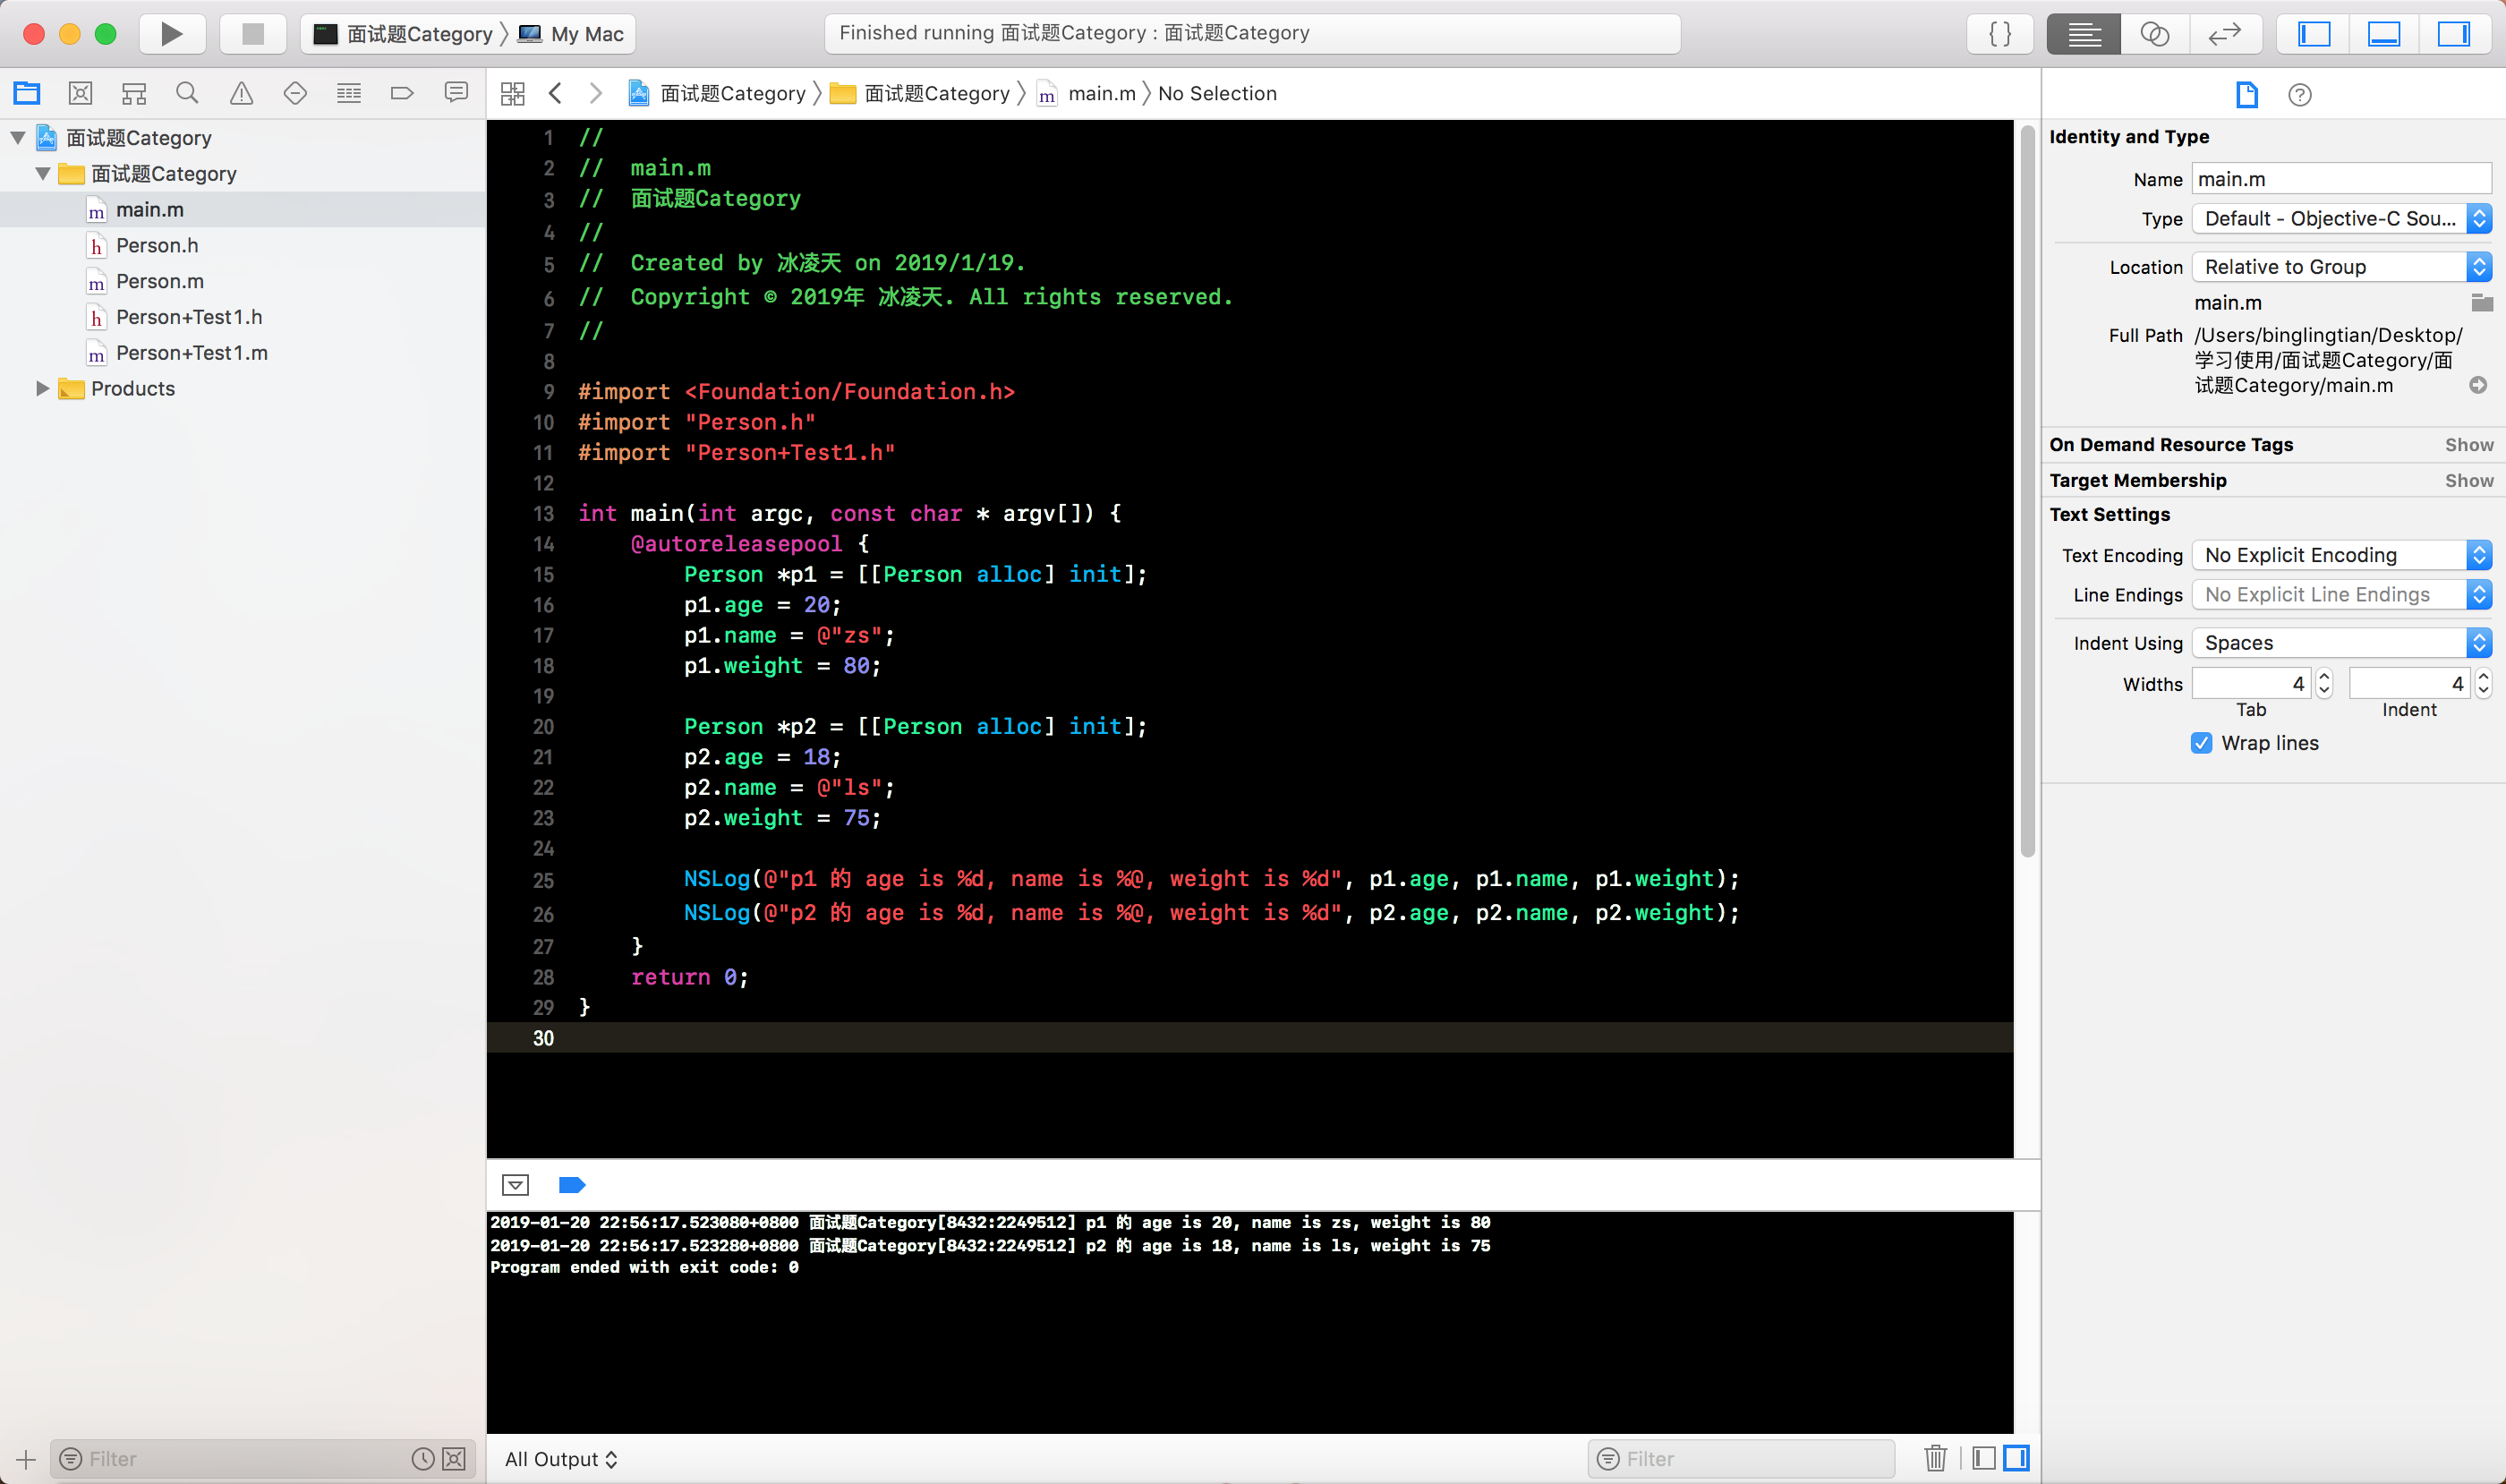Toggle the breakpoints activation button
The height and width of the screenshot is (1484, 2506).
point(571,1185)
